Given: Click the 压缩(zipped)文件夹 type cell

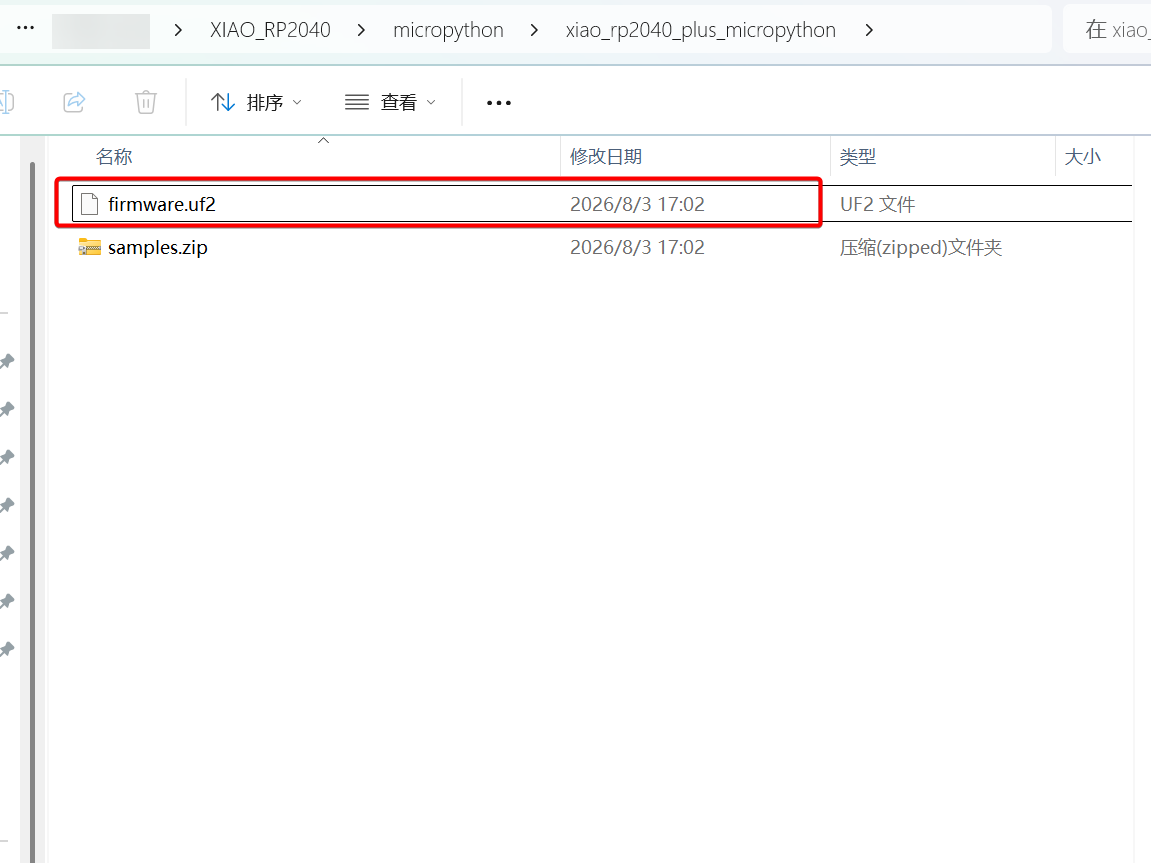Looking at the screenshot, I should 921,247.
